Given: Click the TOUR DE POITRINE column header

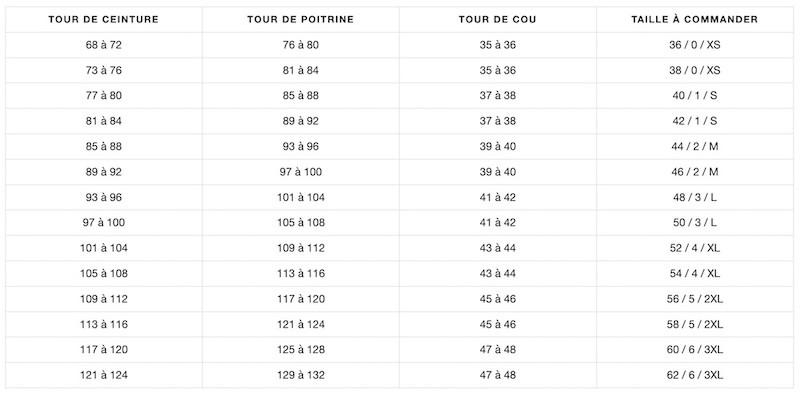Looking at the screenshot, I should pos(301,20).
